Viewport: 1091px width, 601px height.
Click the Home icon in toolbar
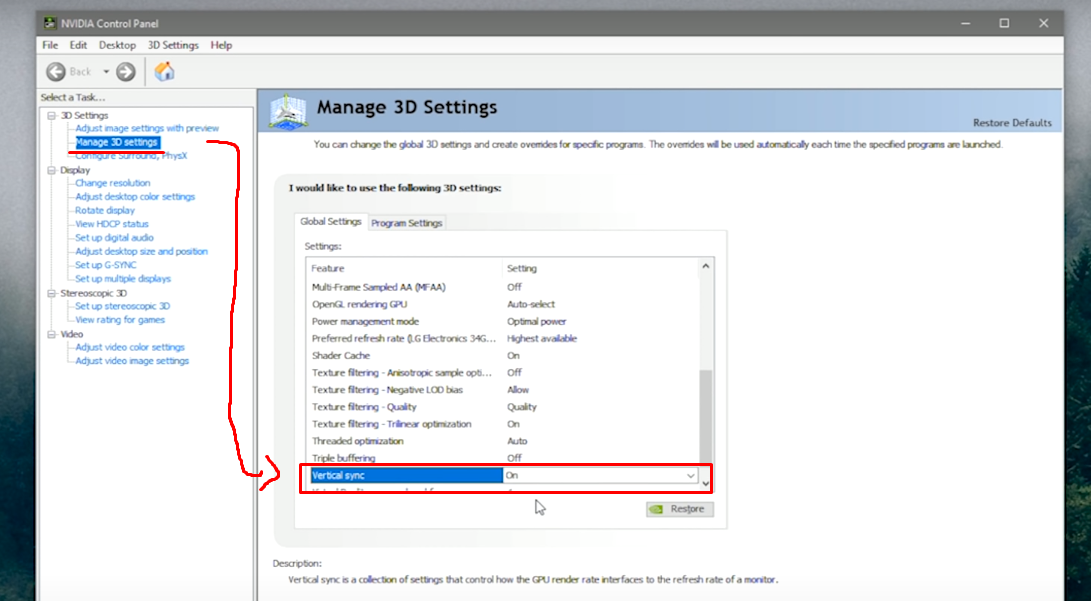(165, 71)
